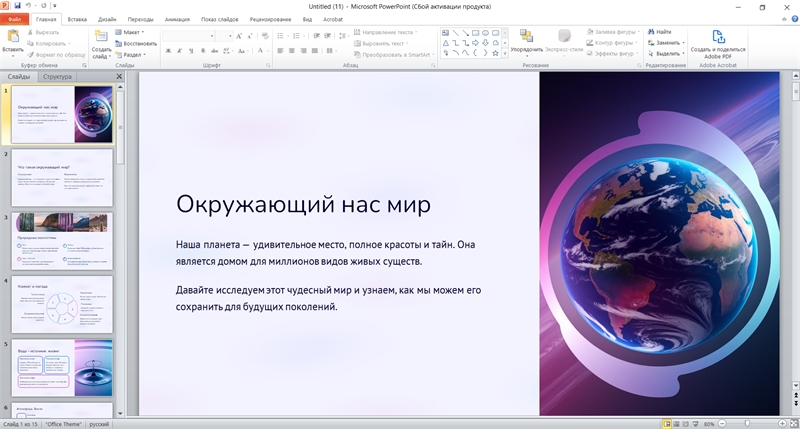Increase list indent level icon
Viewport: 800px width, 429px height.
(x=328, y=36)
